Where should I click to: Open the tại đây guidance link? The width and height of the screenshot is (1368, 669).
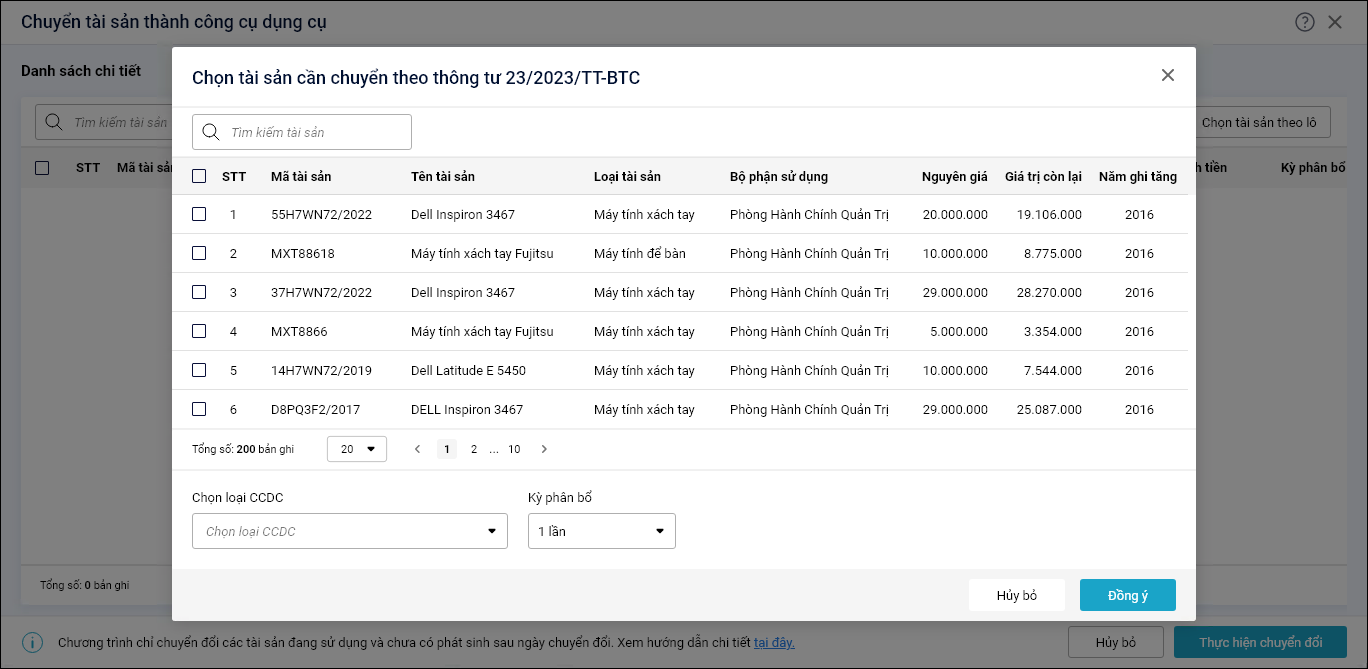[x=774, y=642]
